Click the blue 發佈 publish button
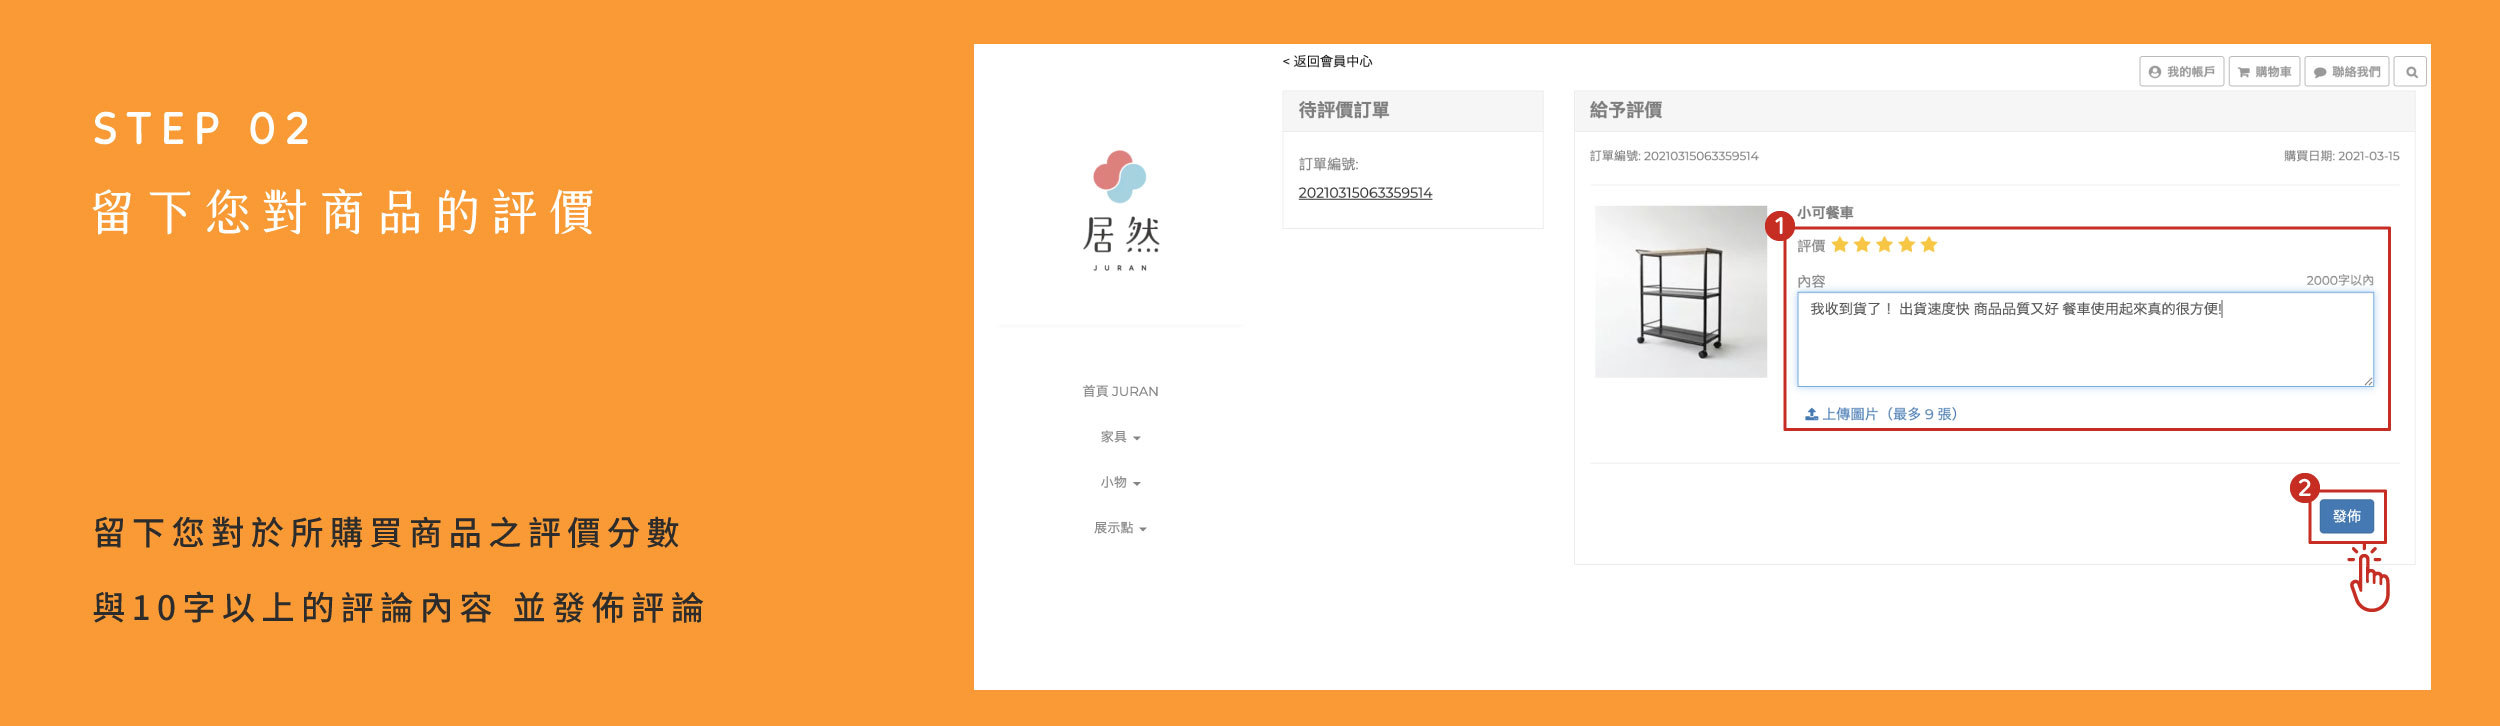This screenshot has width=2500, height=726. coord(2346,516)
